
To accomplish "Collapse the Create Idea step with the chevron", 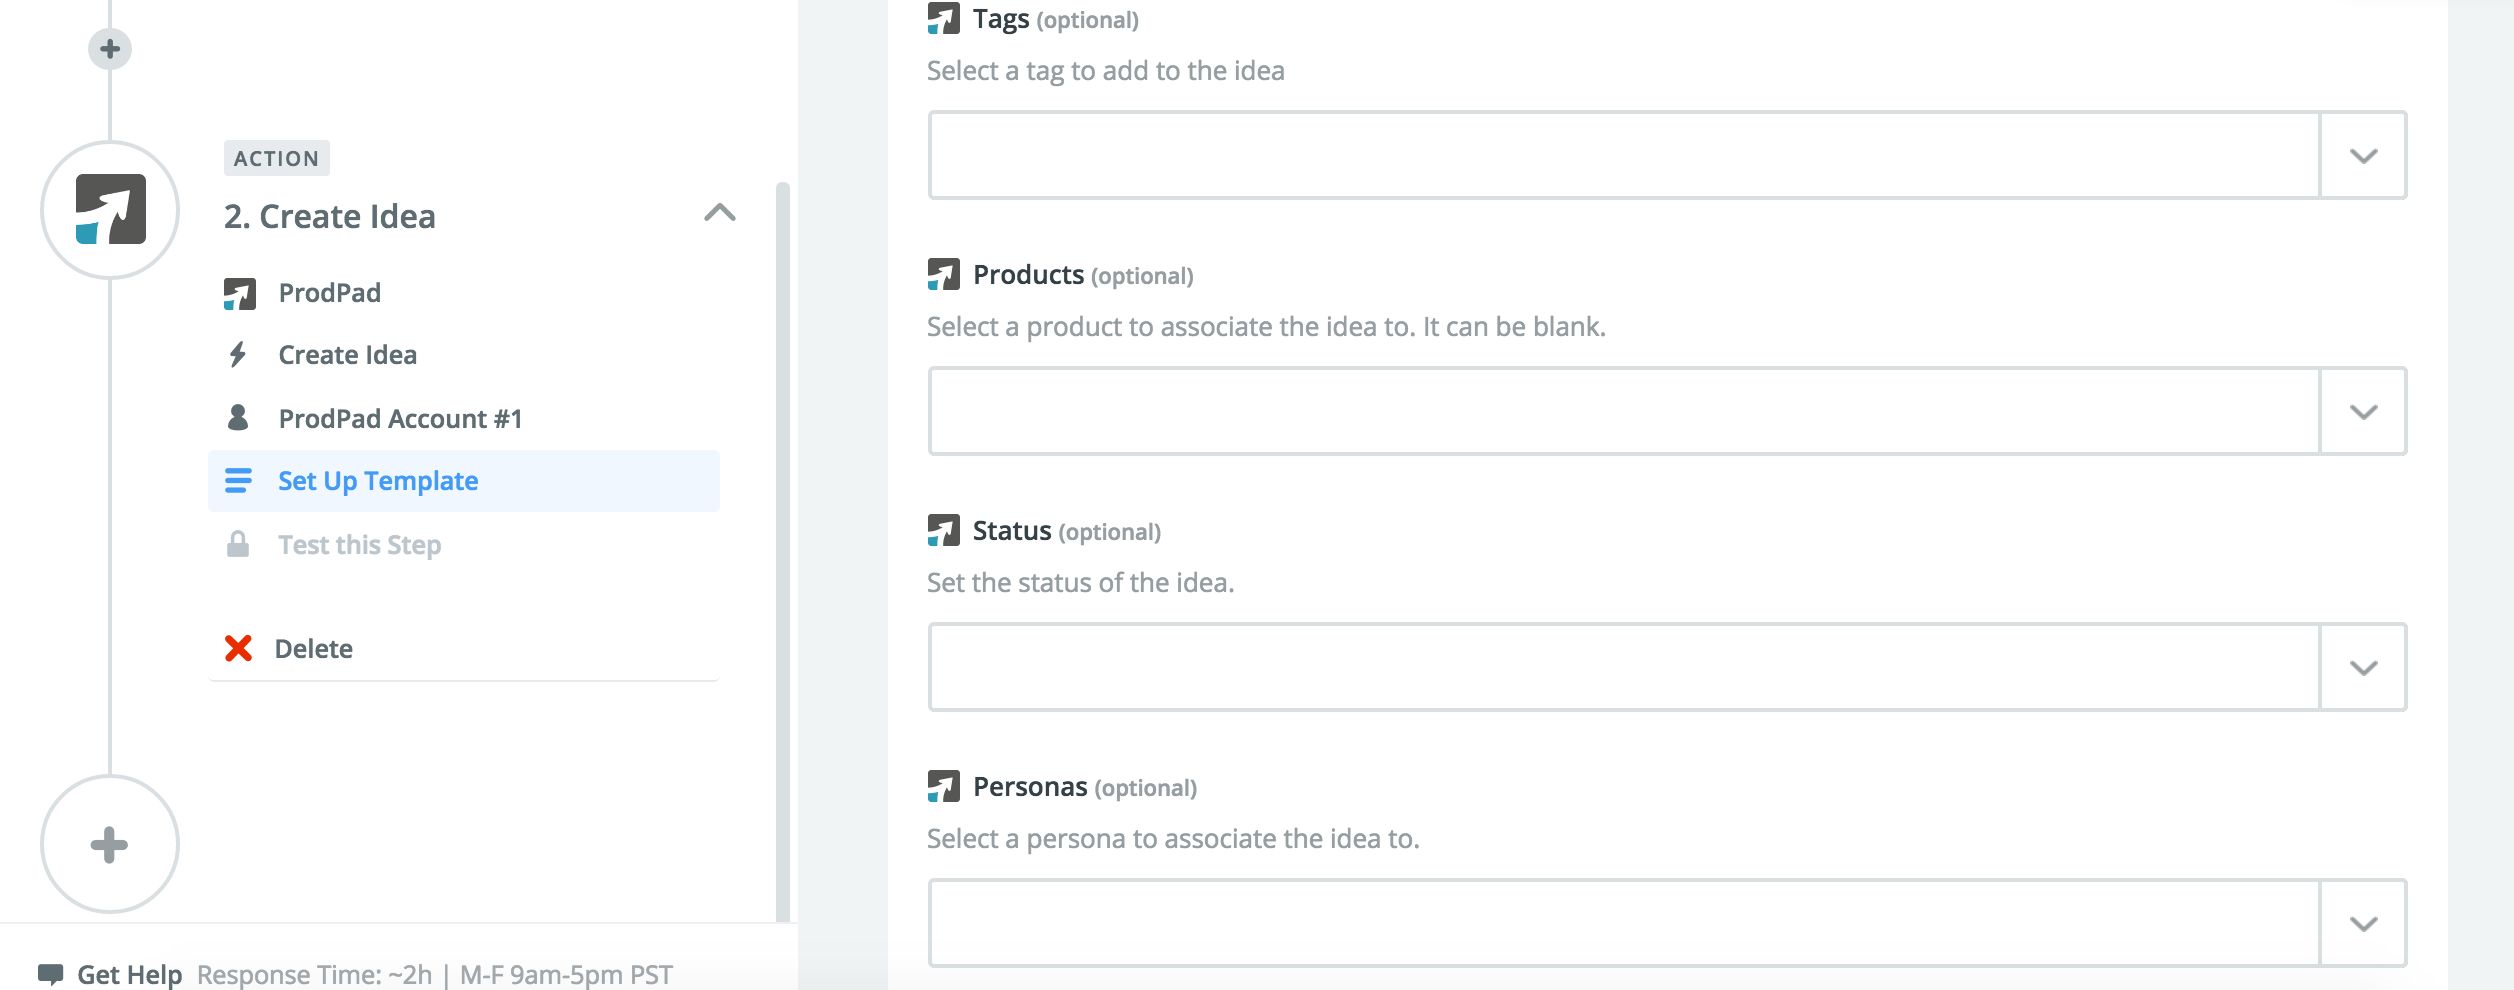I will pos(720,213).
